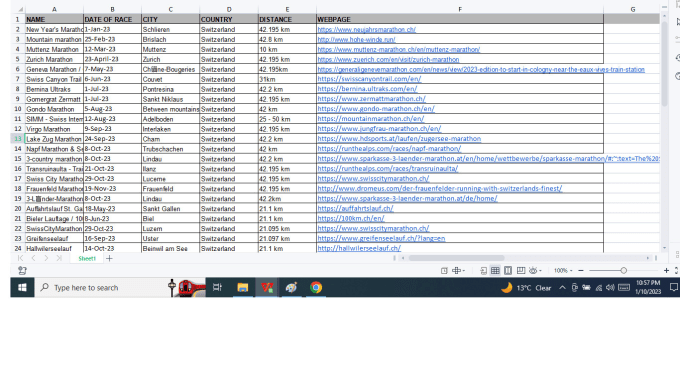The height and width of the screenshot is (382, 680).
Task: Click the macro icon below the sheet navigation arrows
Action: (22, 271)
